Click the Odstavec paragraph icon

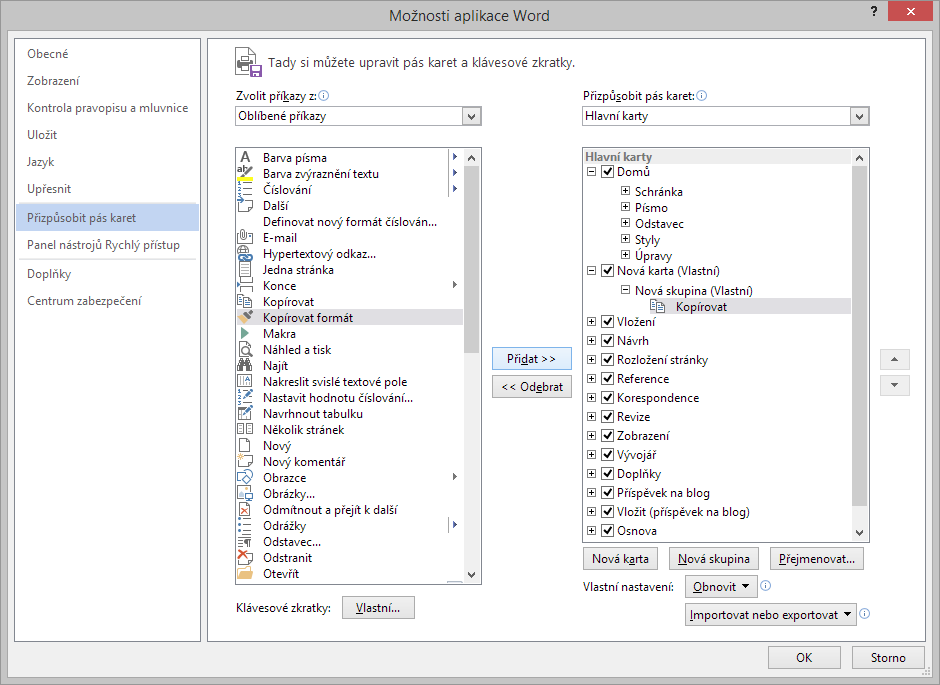coord(245,542)
